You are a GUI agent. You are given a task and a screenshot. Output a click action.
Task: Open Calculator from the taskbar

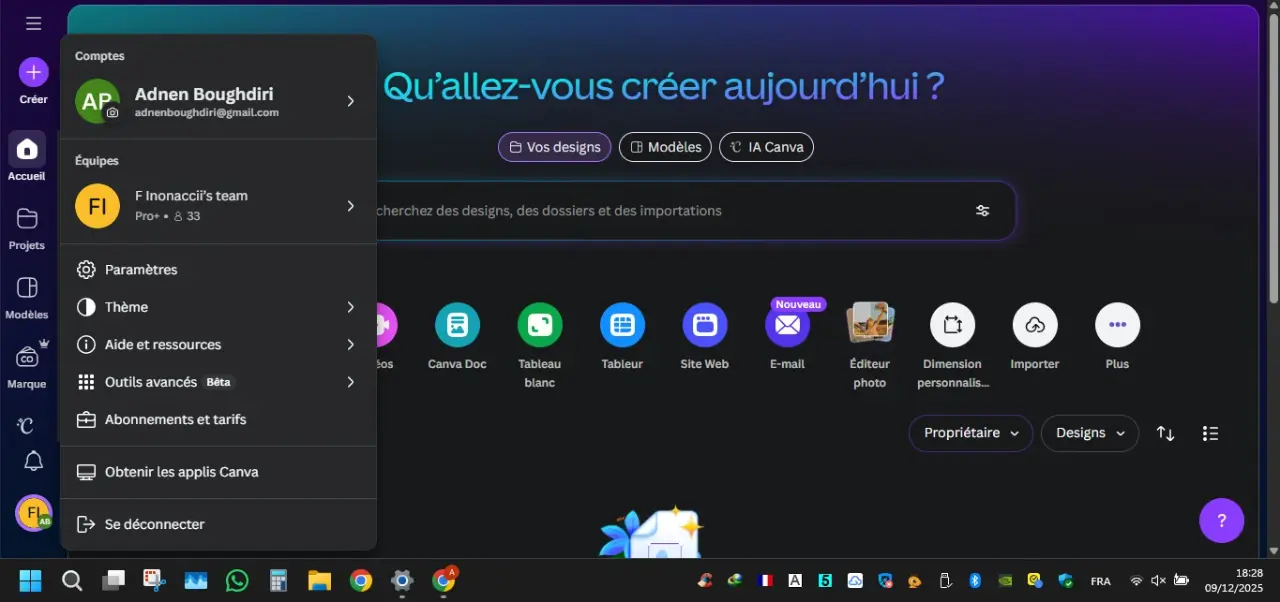click(x=278, y=580)
